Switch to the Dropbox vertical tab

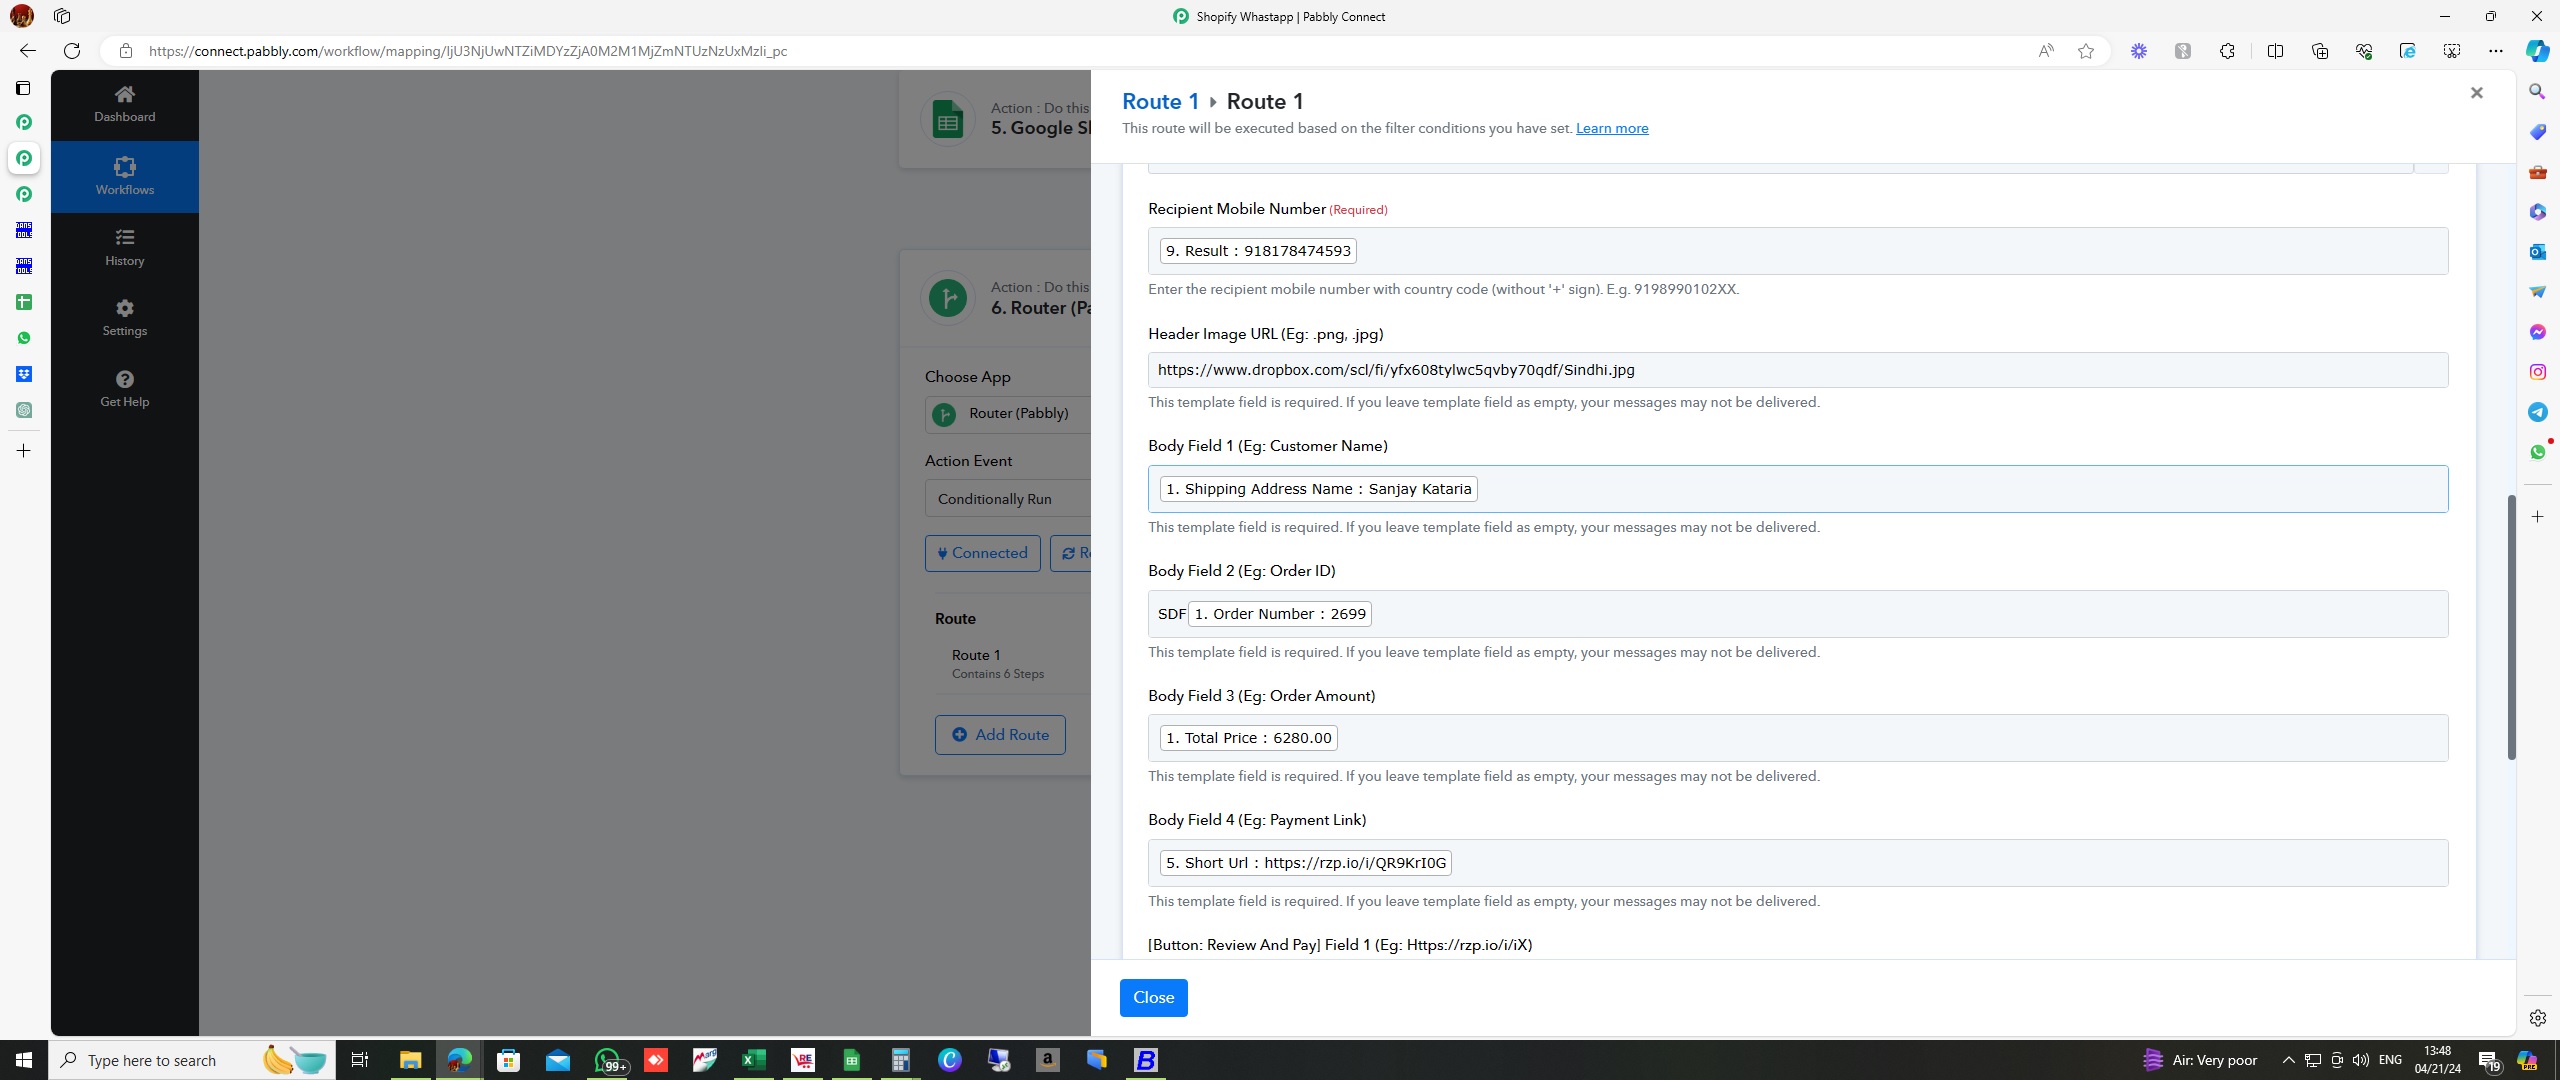(24, 374)
